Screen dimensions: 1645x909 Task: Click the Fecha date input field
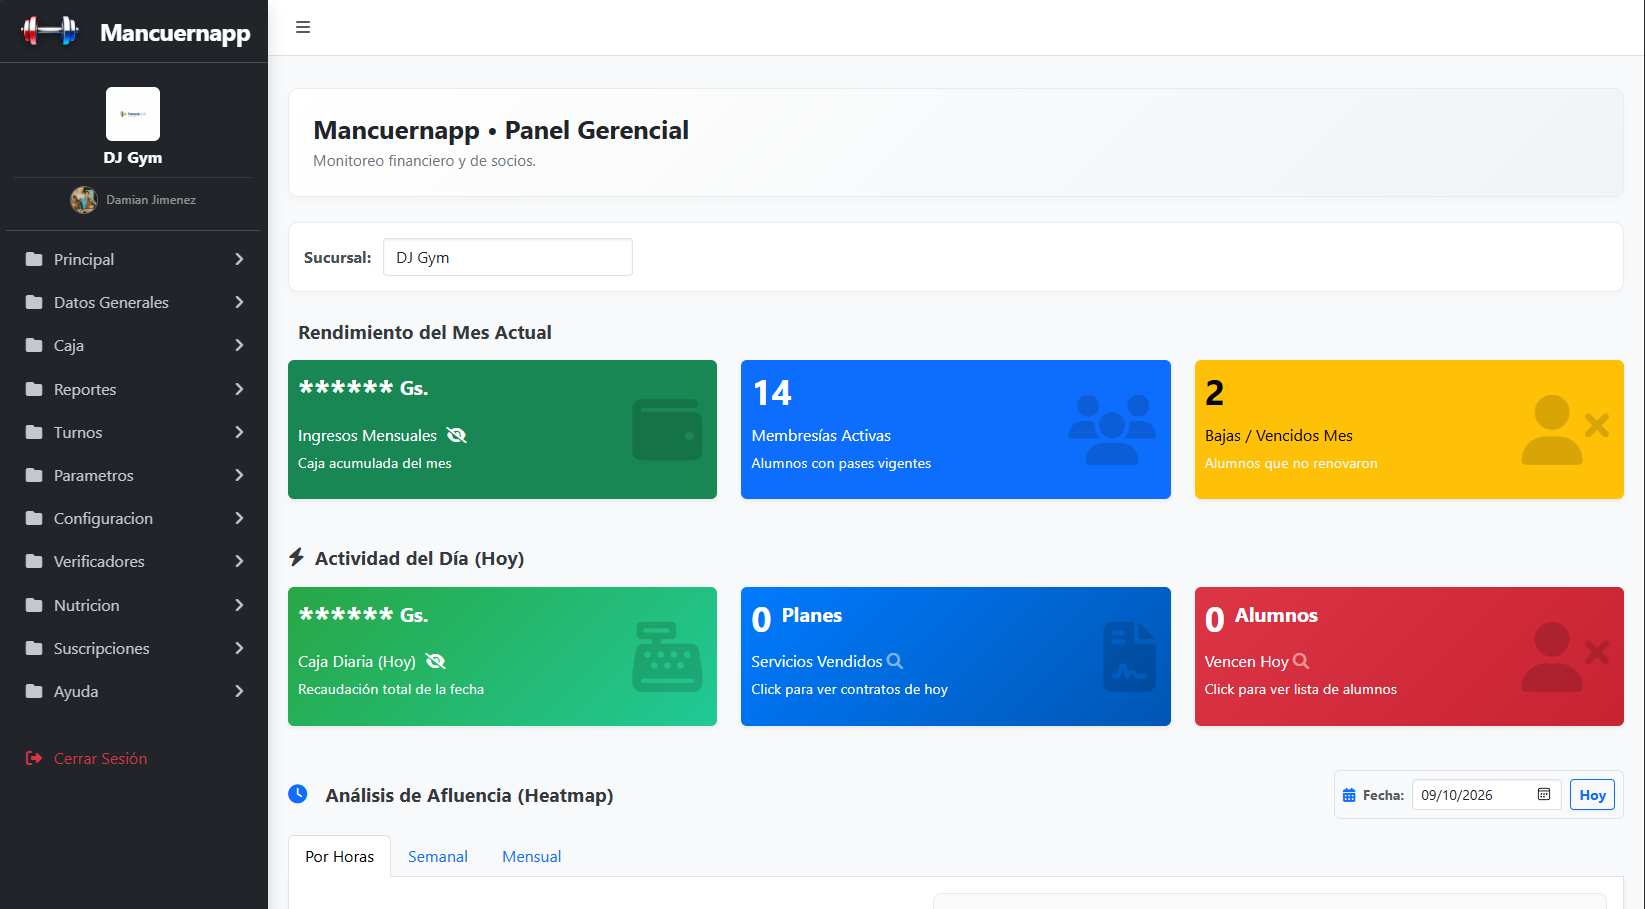[x=1486, y=795]
